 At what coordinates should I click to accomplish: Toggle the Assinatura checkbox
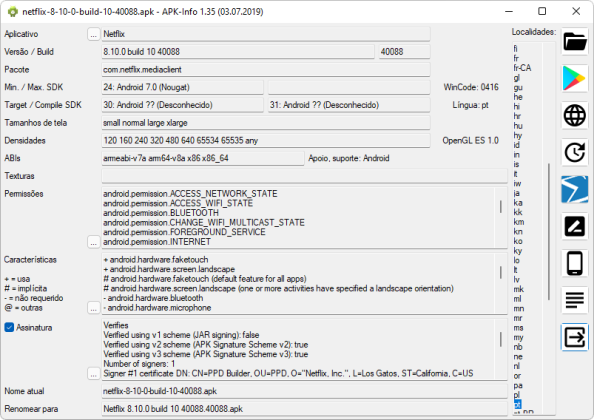click(x=9, y=327)
